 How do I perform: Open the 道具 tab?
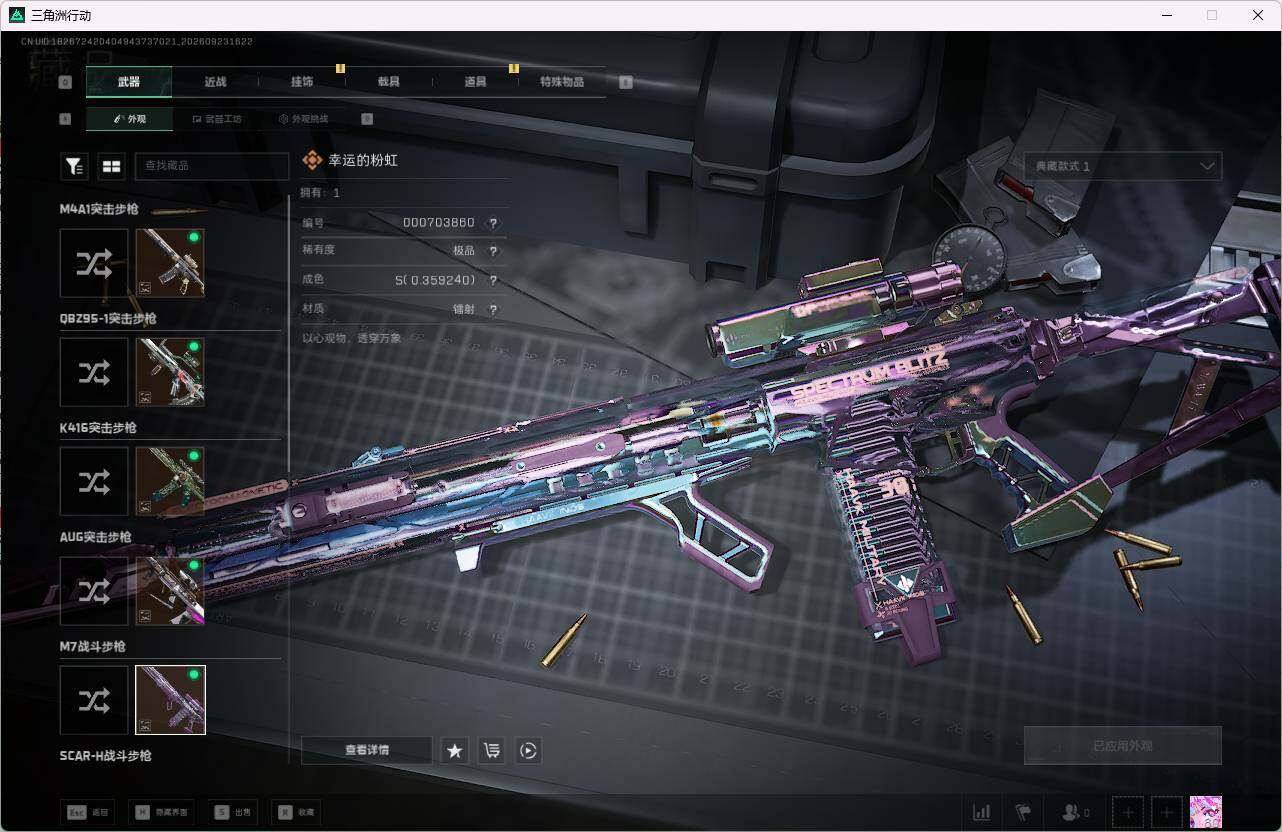(x=476, y=82)
